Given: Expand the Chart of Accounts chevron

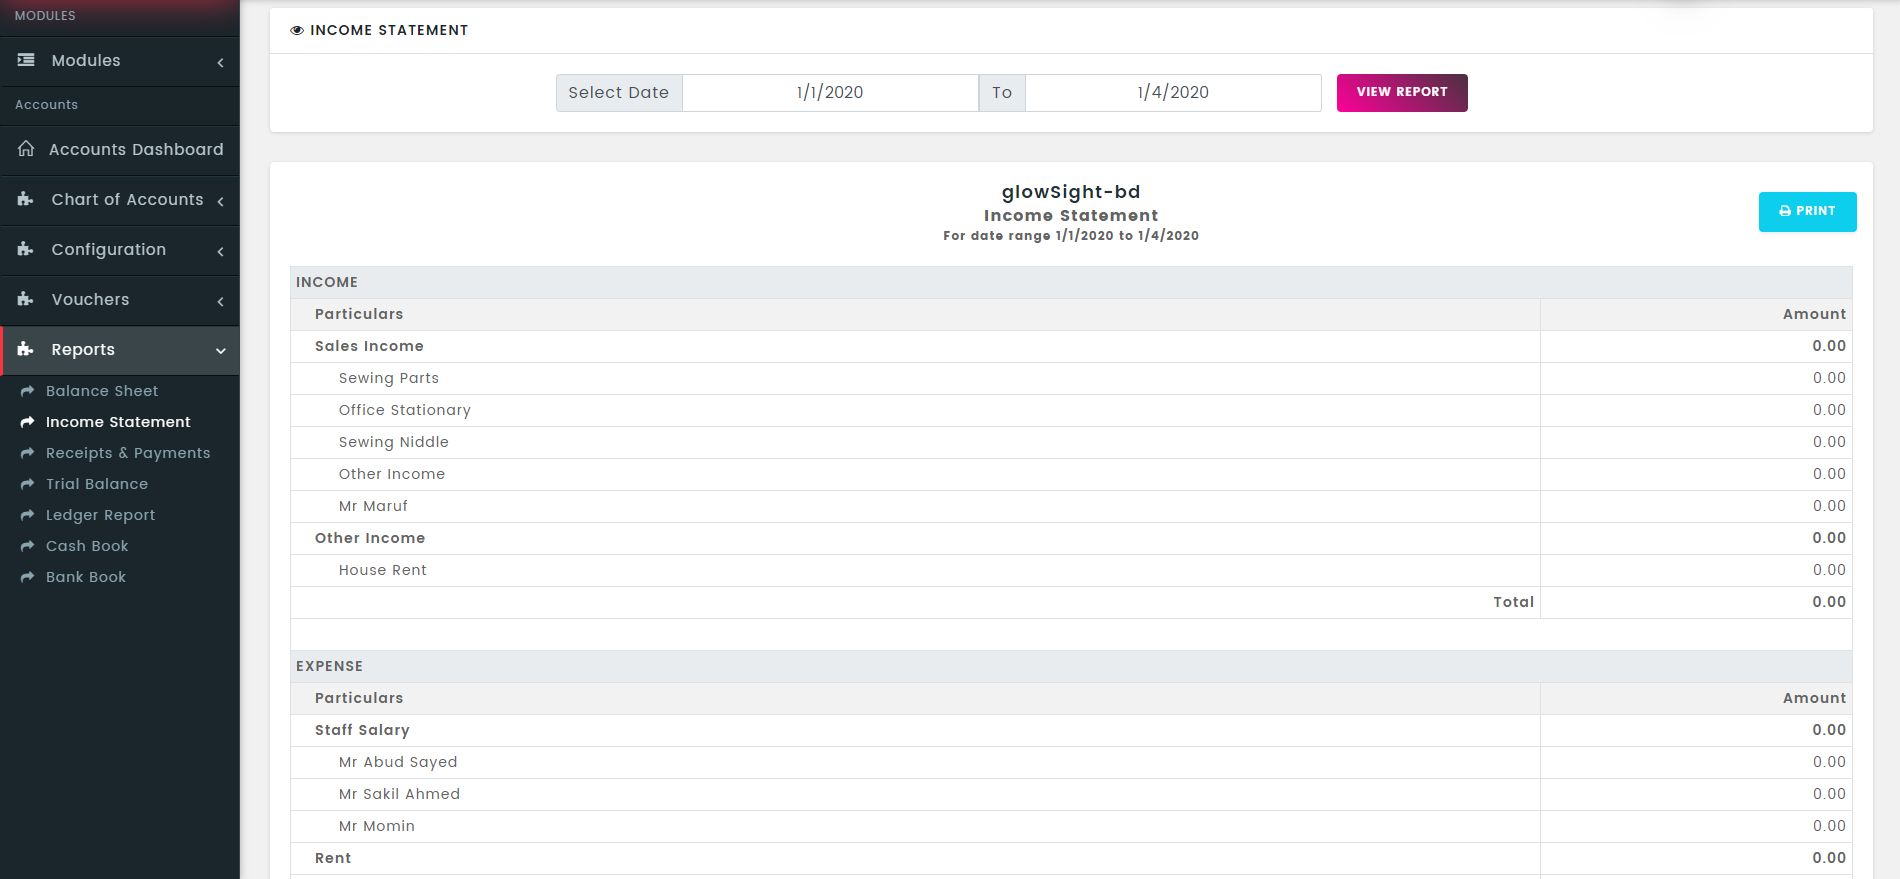Looking at the screenshot, I should click(220, 201).
